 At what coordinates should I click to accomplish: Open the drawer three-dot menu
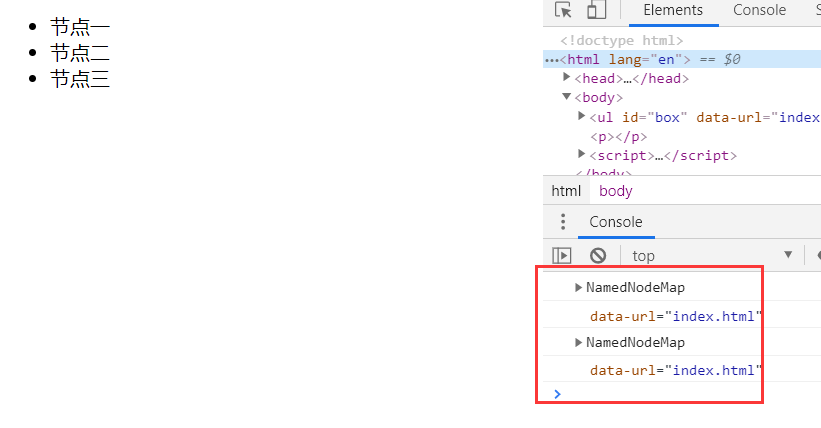tap(563, 222)
